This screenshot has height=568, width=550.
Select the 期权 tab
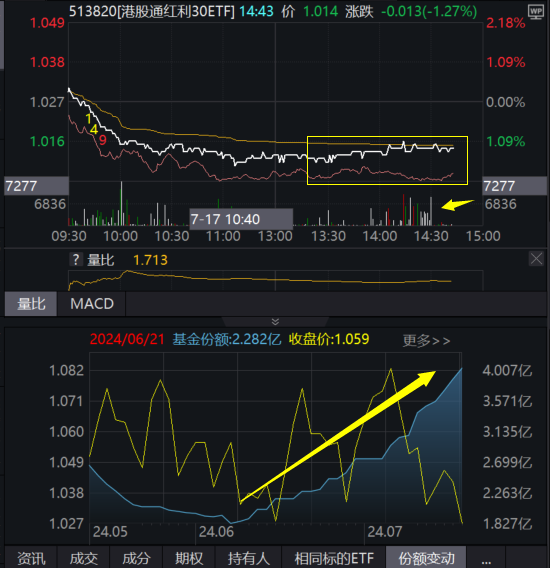click(189, 558)
